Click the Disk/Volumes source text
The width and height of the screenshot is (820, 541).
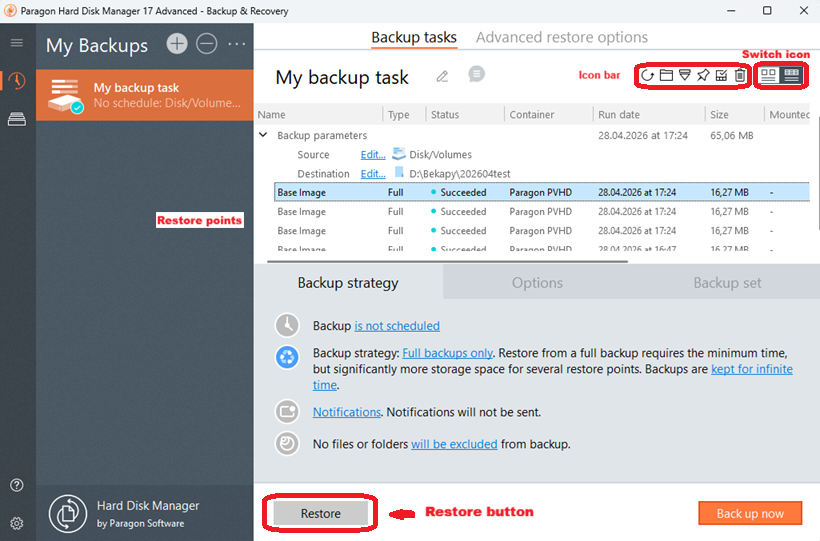coord(440,154)
